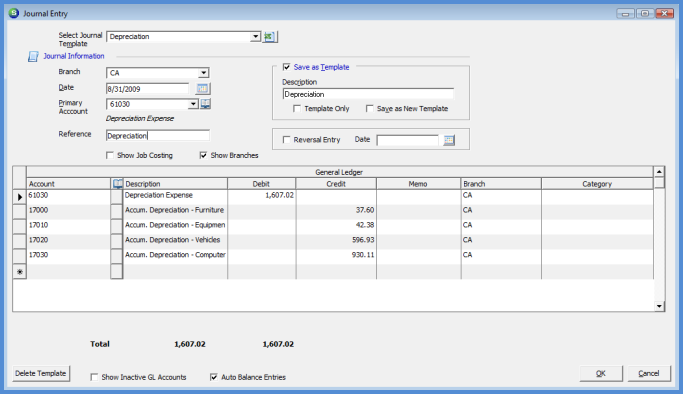Click the template Description text field
Viewport: 683px width, 394px height.
pyautogui.click(x=368, y=94)
